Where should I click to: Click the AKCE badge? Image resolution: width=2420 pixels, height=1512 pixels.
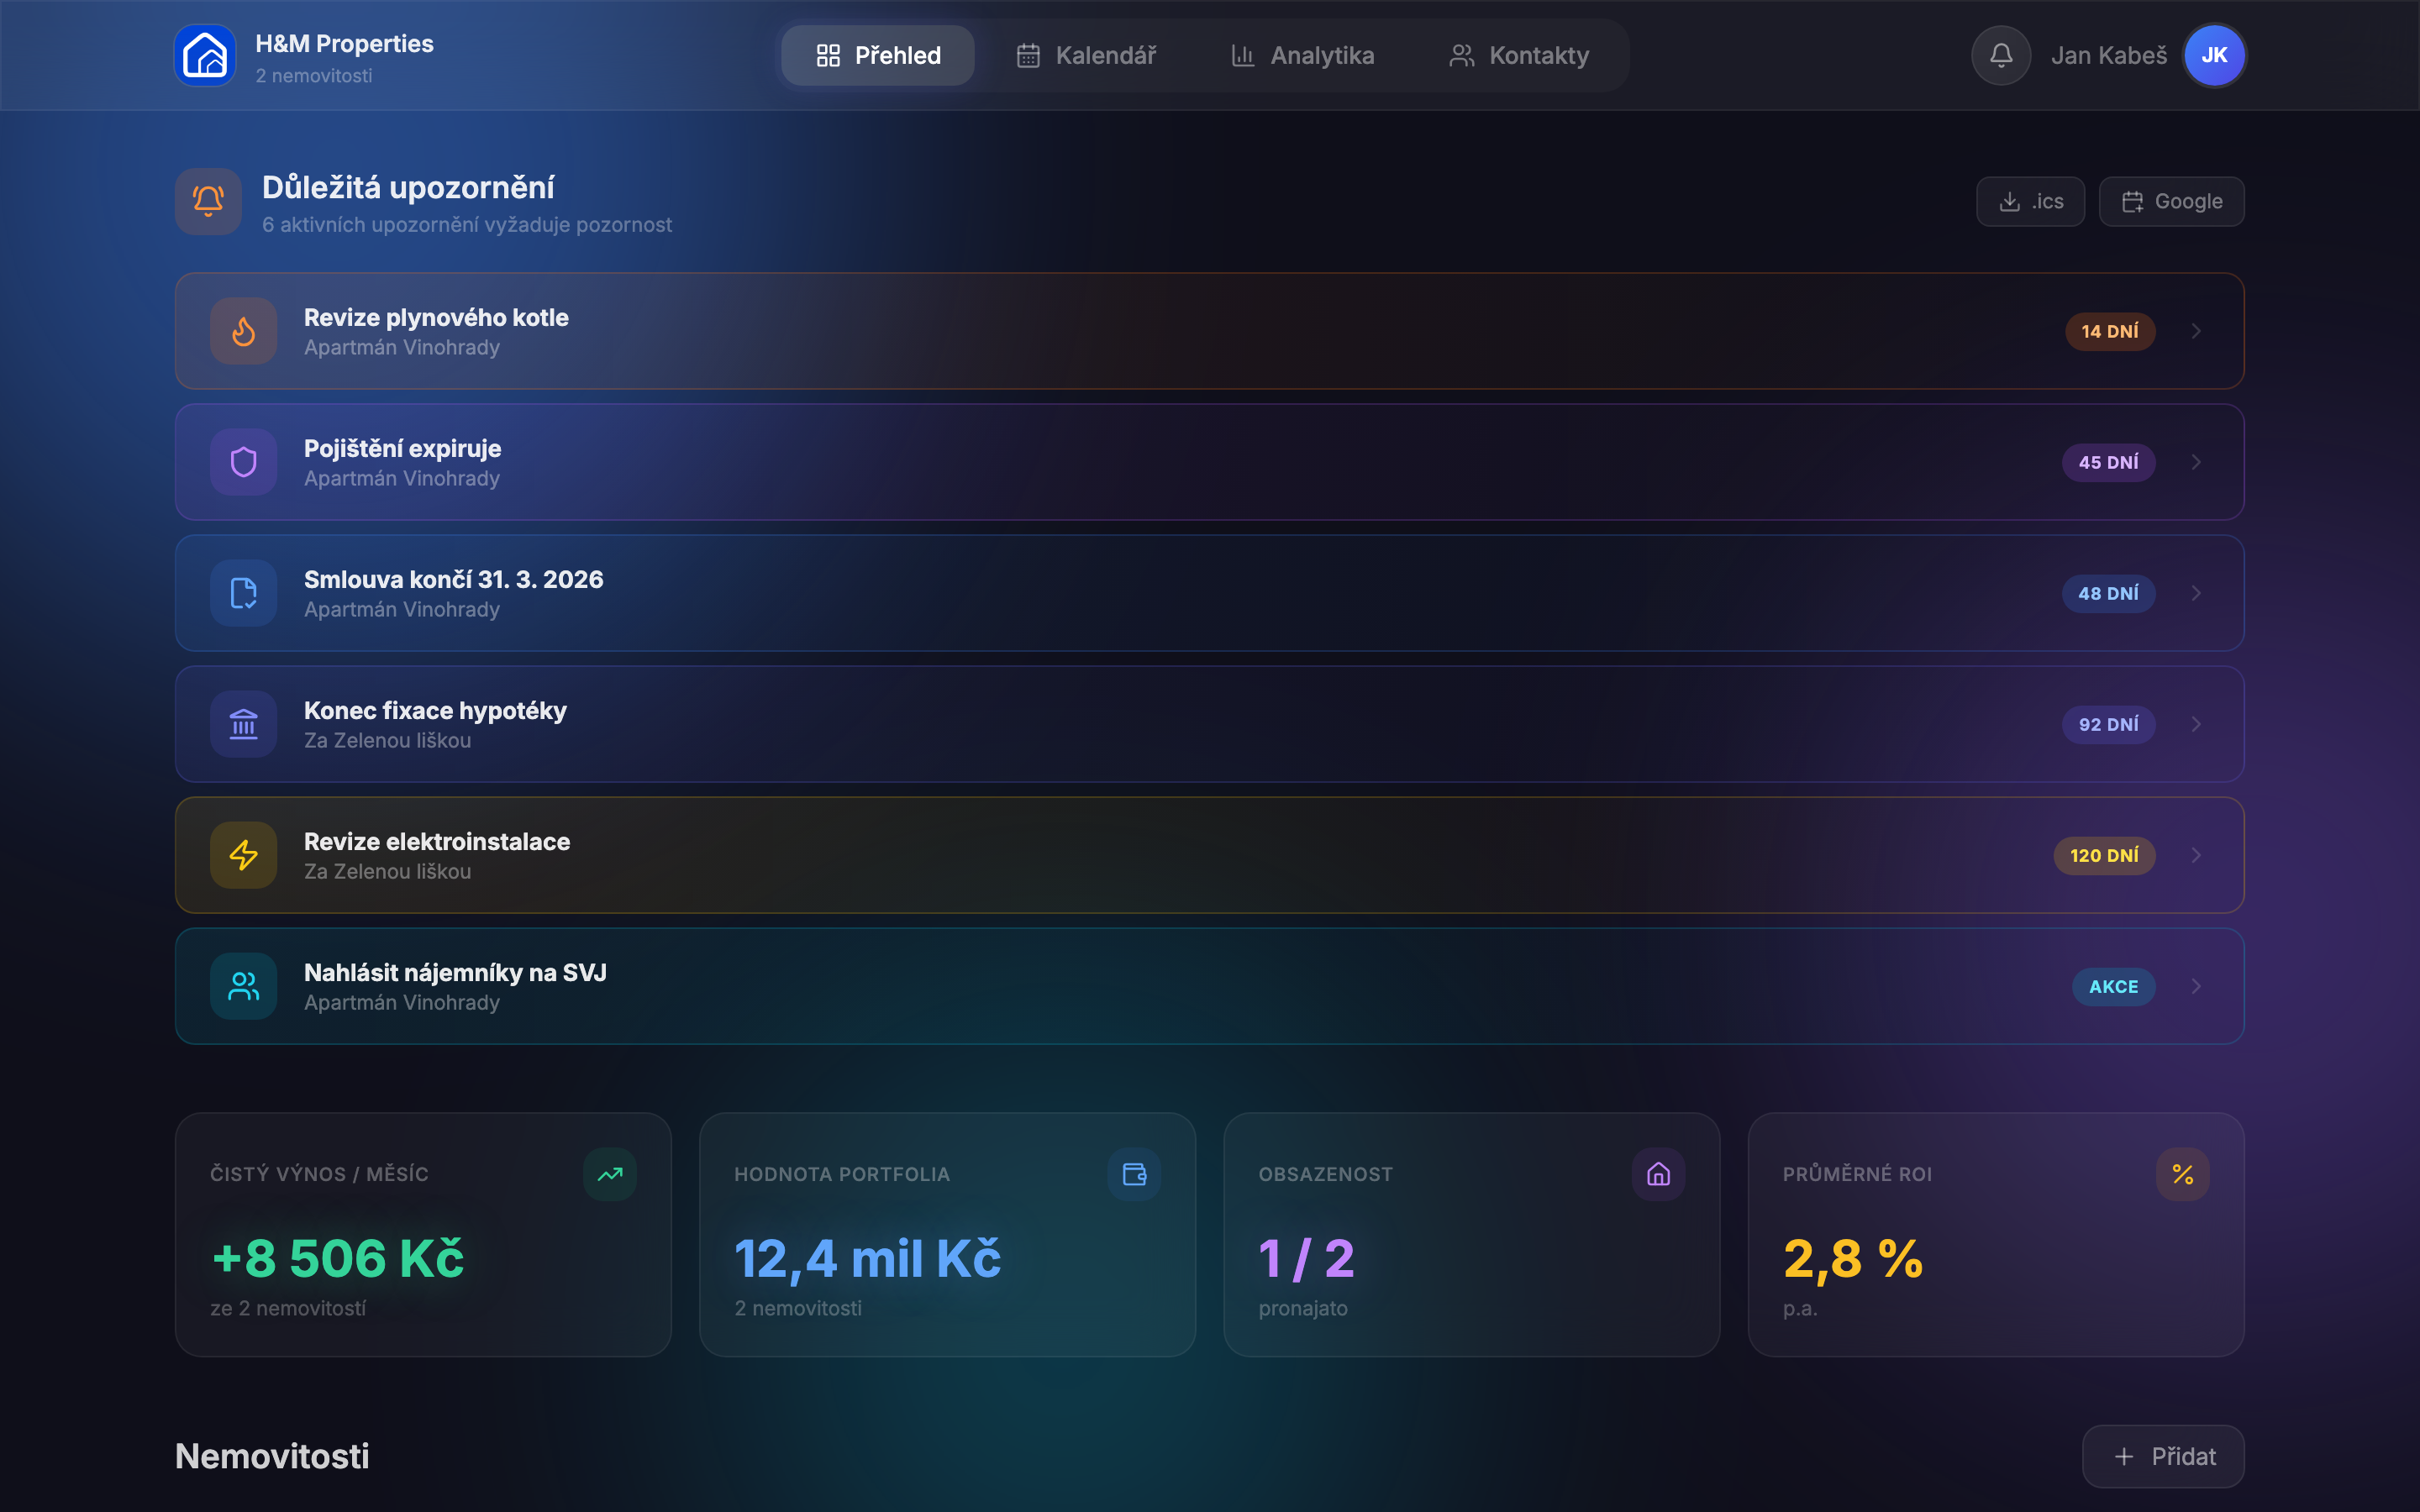(x=2113, y=986)
